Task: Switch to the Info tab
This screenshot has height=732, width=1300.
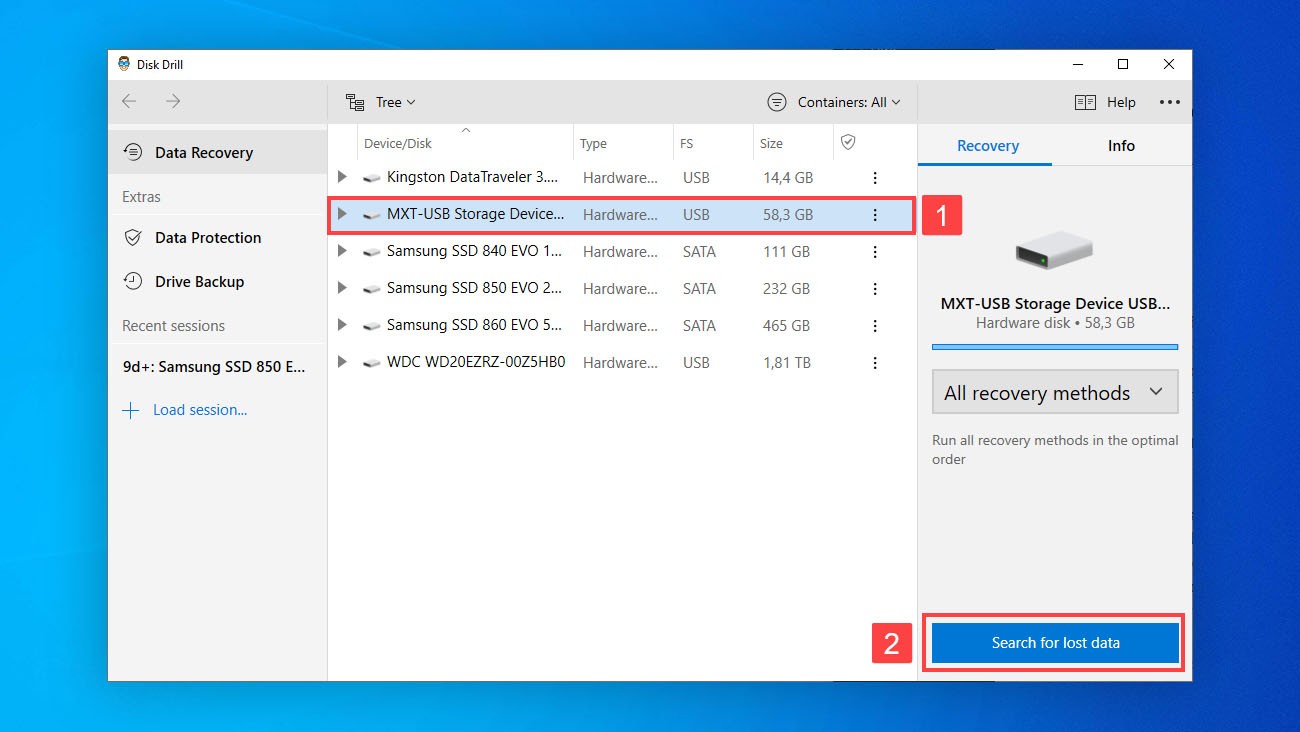Action: (x=1121, y=146)
